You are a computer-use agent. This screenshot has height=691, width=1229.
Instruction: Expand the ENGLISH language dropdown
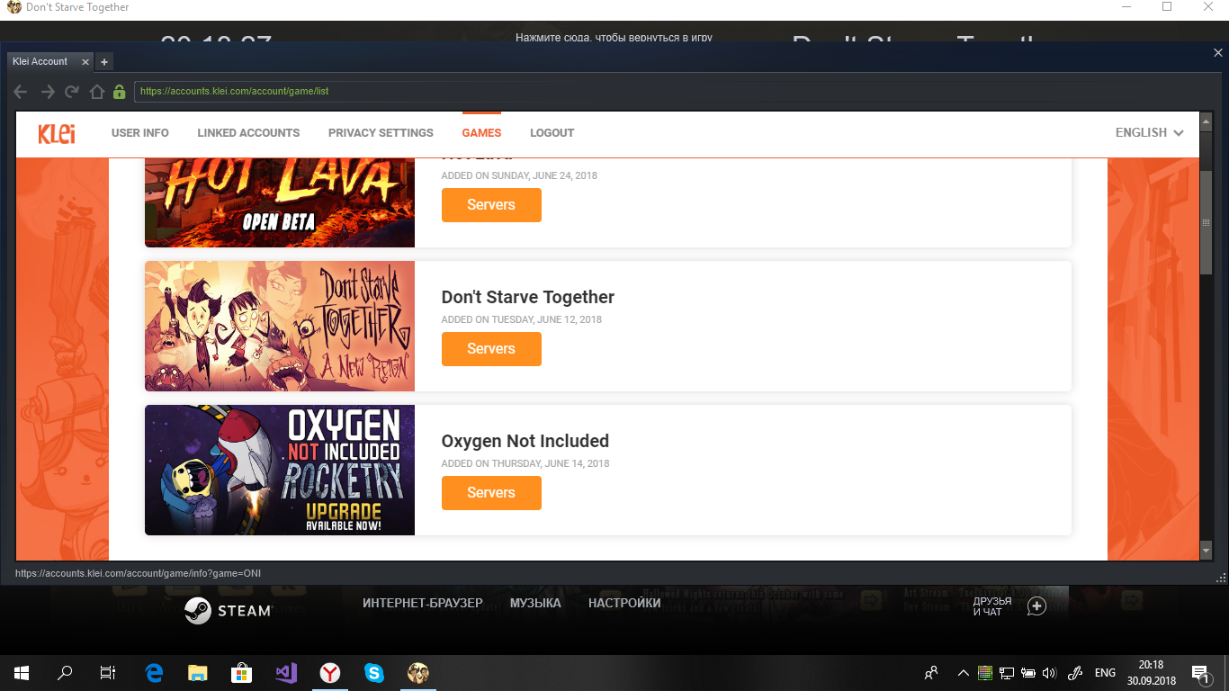(x=1149, y=133)
